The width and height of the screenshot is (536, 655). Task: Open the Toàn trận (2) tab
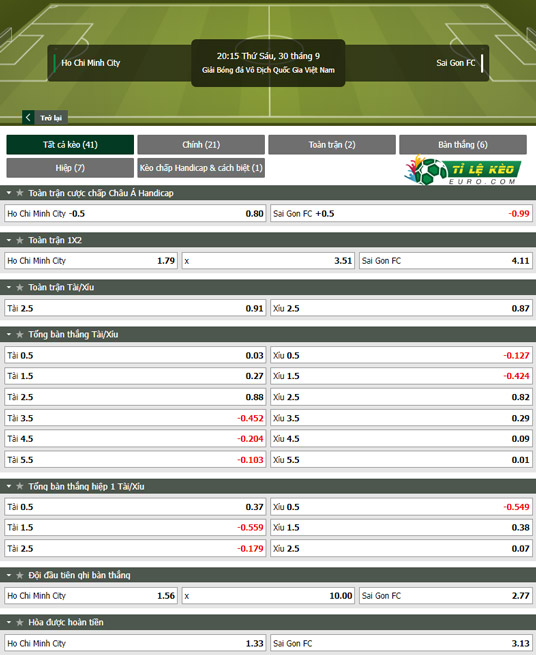coord(332,145)
